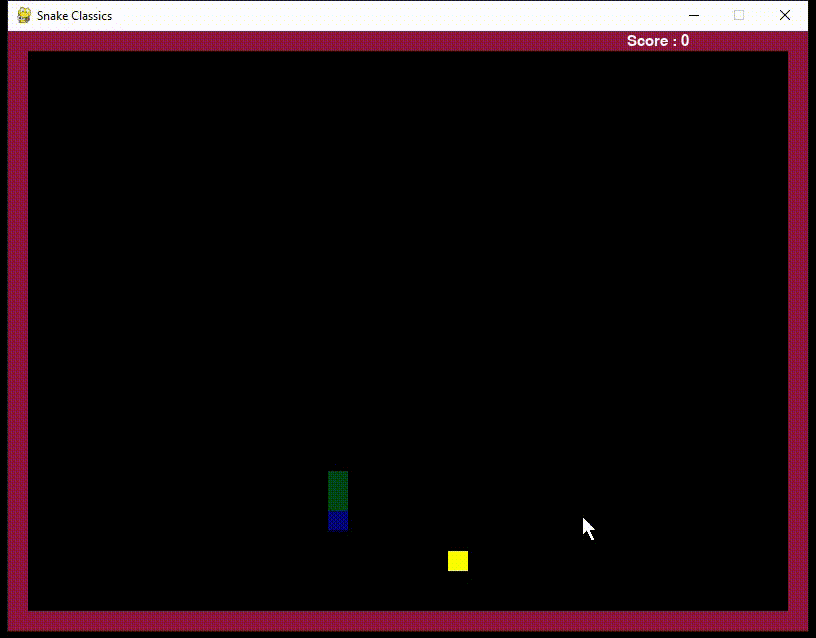This screenshot has height=638, width=816.
Task: Click the blue snake head segment
Action: point(337,519)
